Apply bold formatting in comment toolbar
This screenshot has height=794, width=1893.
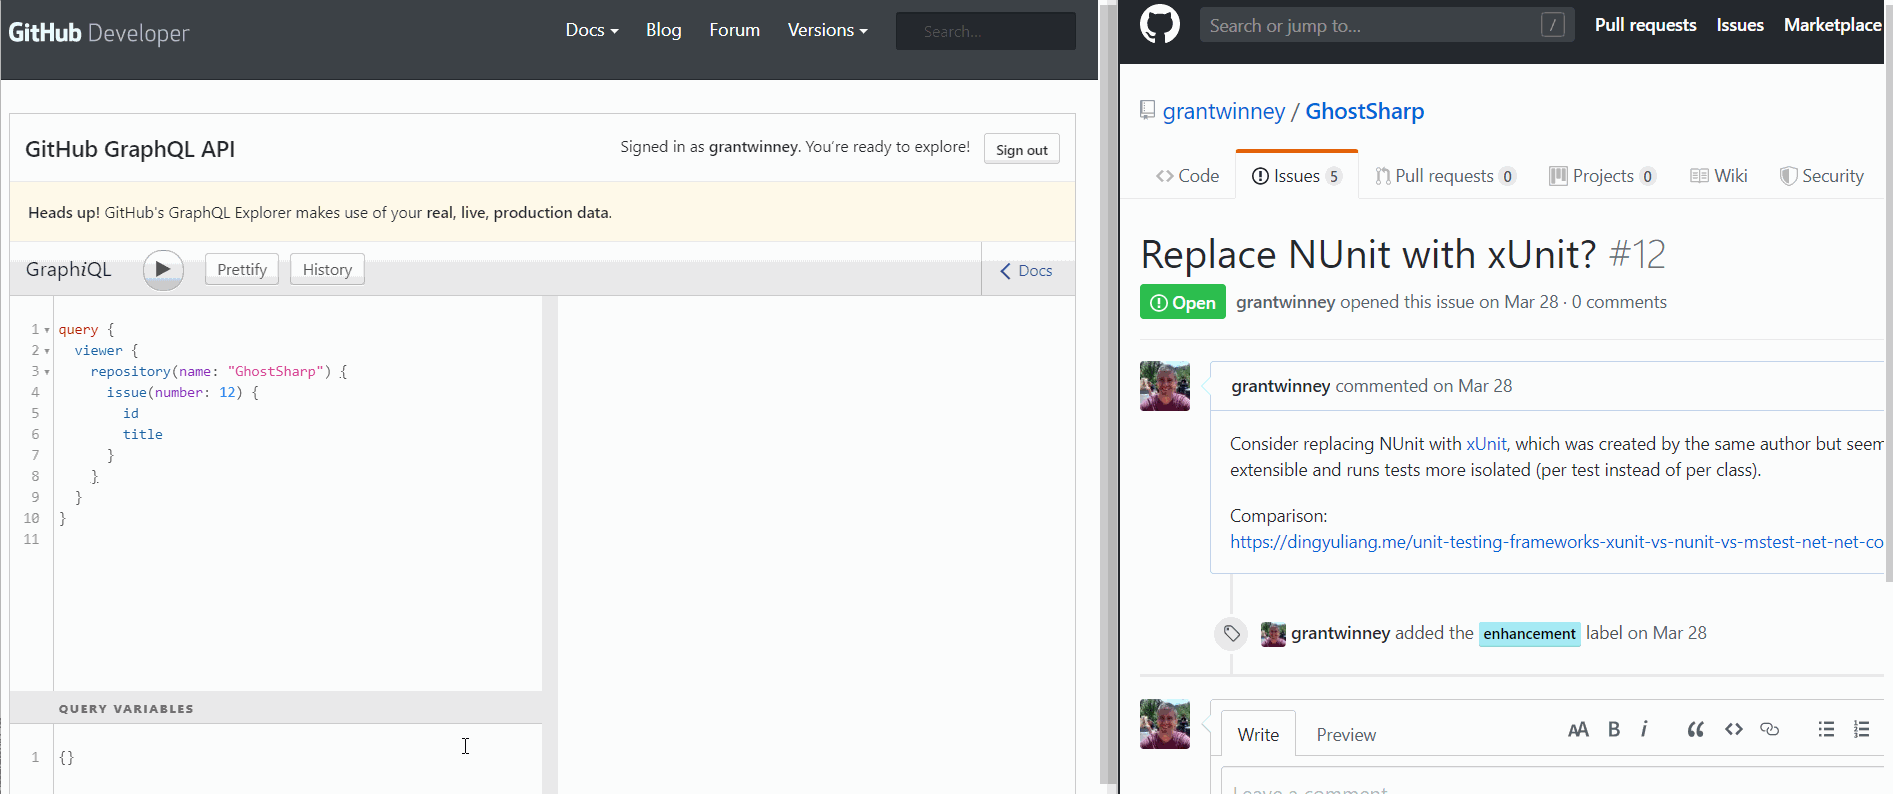coord(1613,730)
